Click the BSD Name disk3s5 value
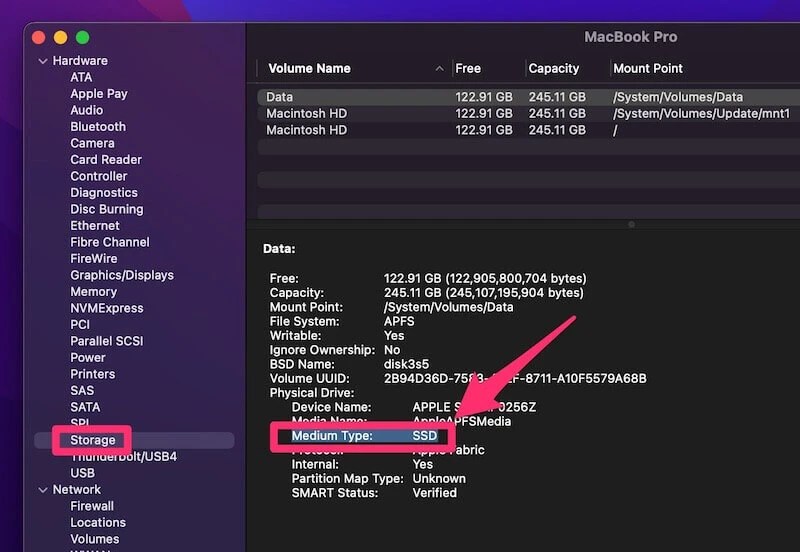This screenshot has width=800, height=552. click(406, 364)
